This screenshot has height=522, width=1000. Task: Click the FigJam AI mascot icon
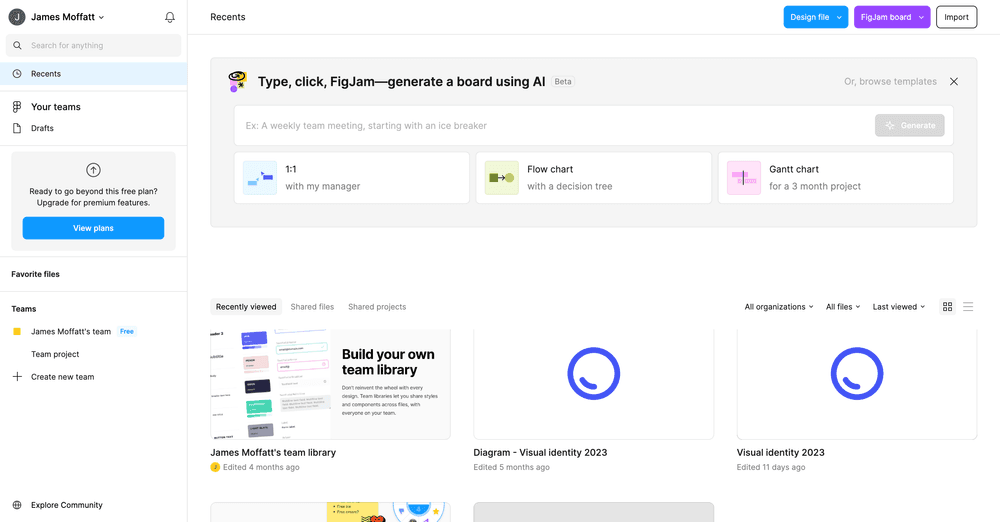[237, 81]
